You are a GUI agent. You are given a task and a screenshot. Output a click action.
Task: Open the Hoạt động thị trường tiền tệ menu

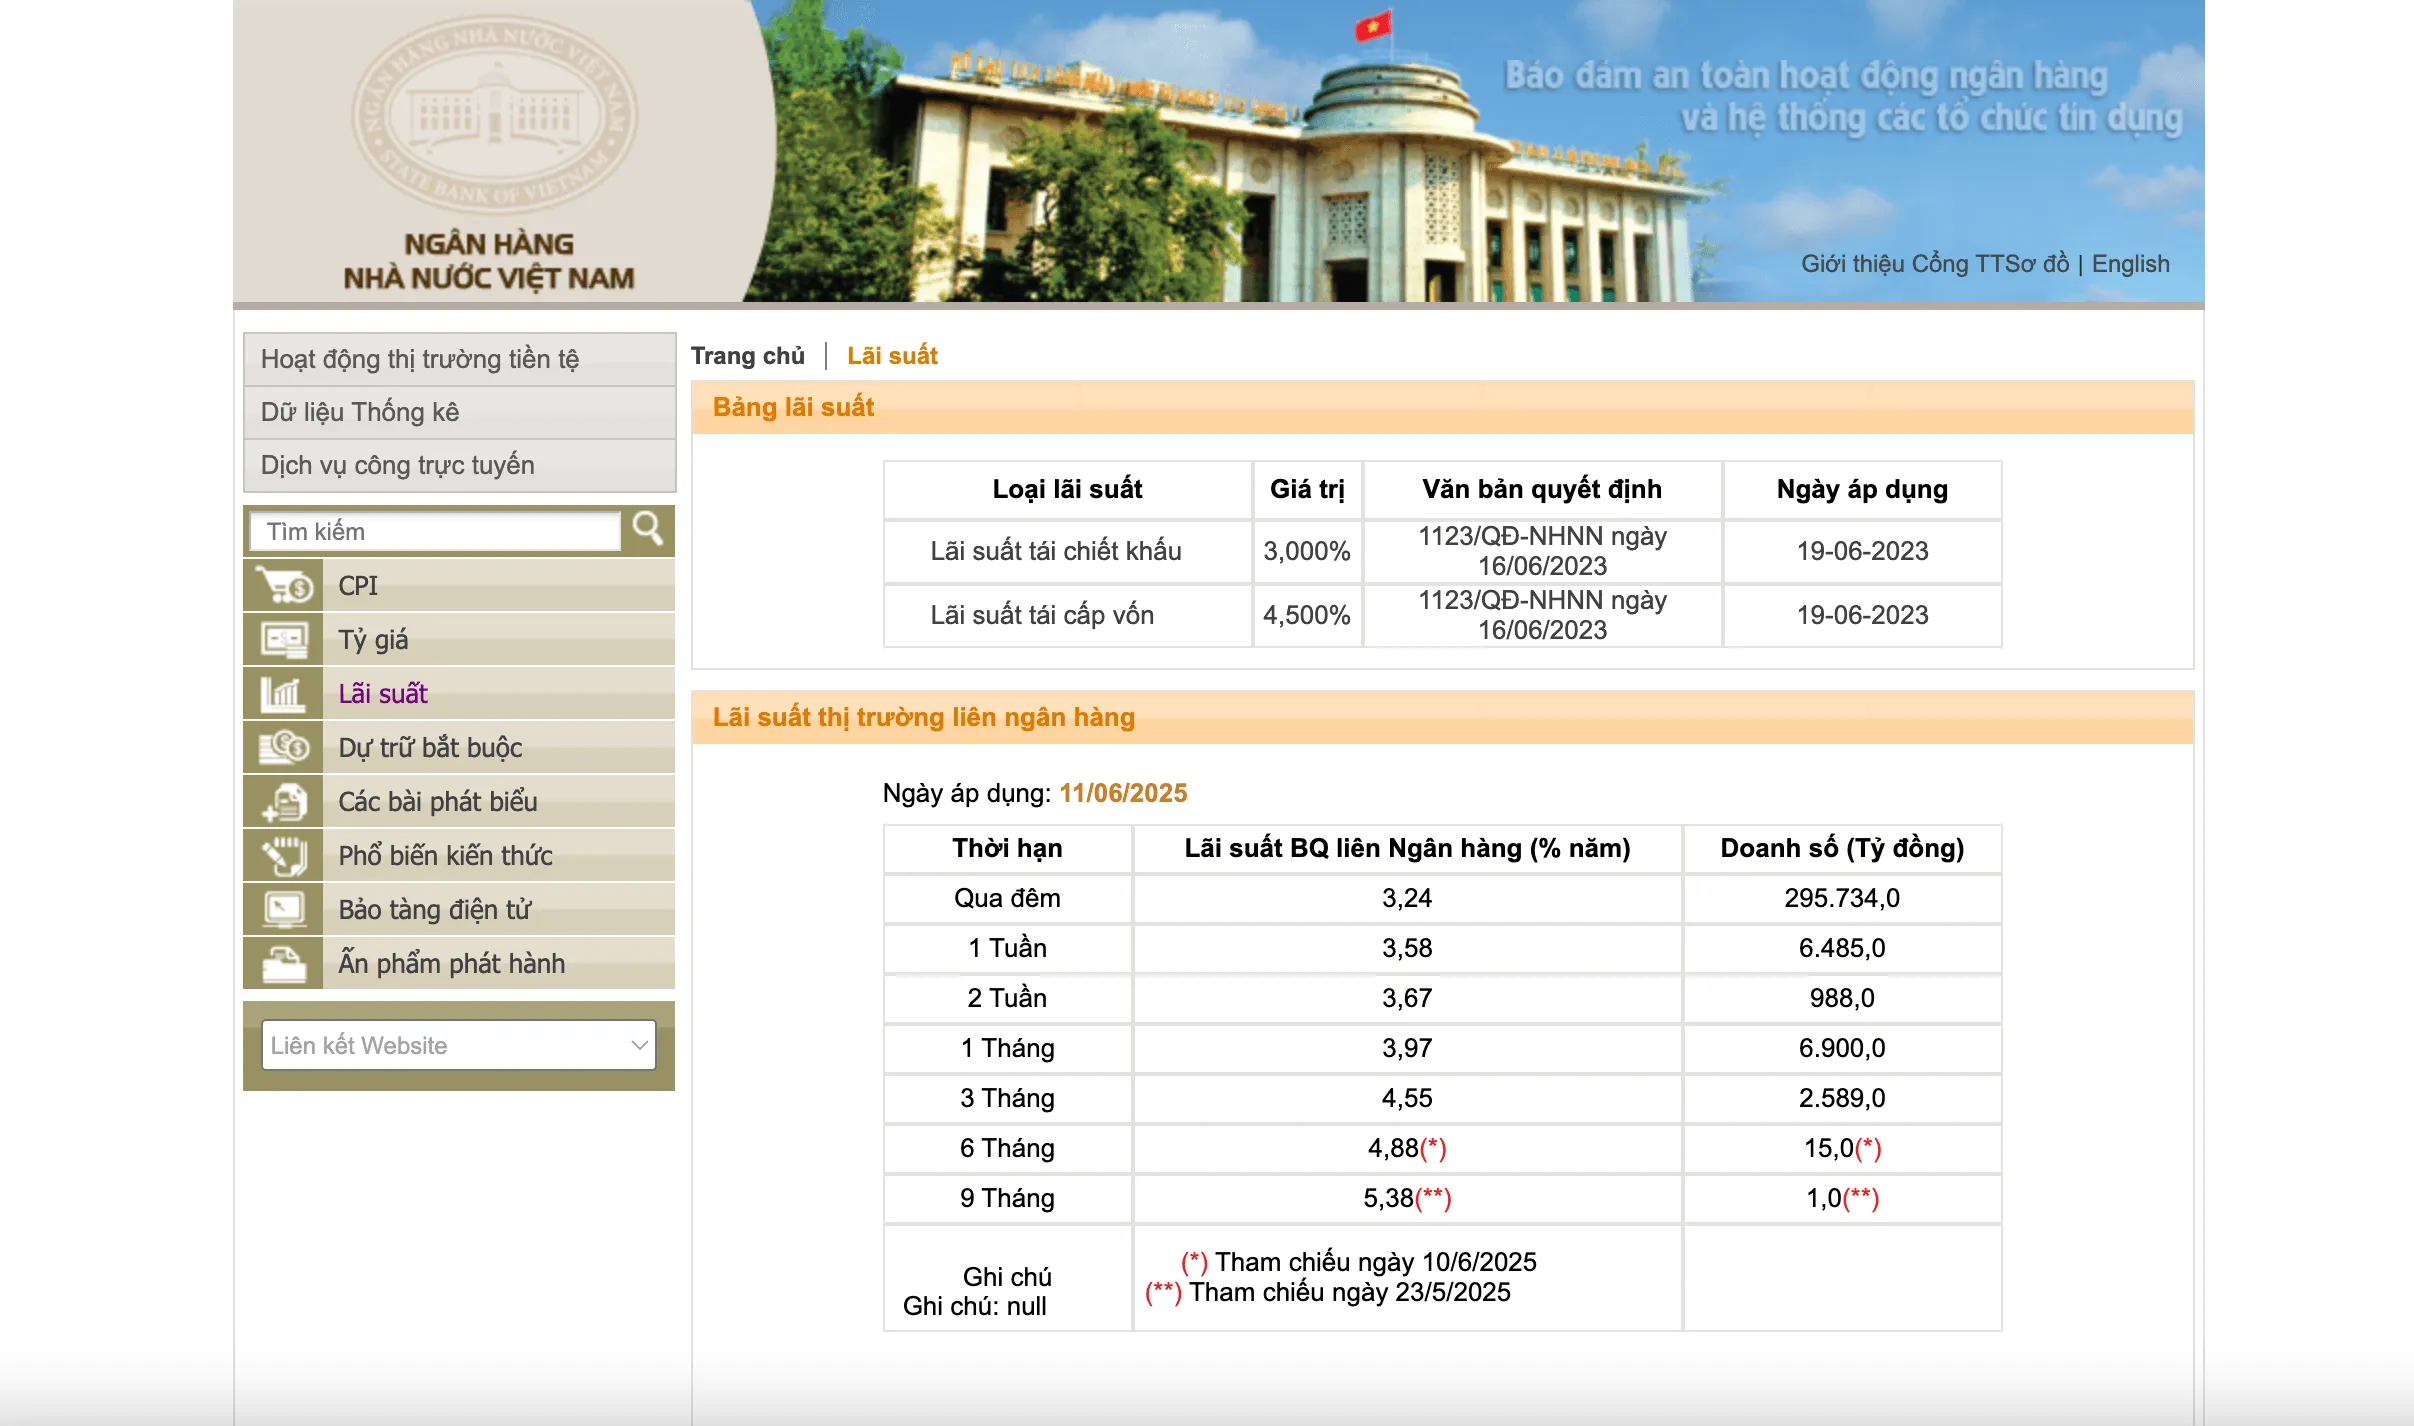pyautogui.click(x=420, y=359)
